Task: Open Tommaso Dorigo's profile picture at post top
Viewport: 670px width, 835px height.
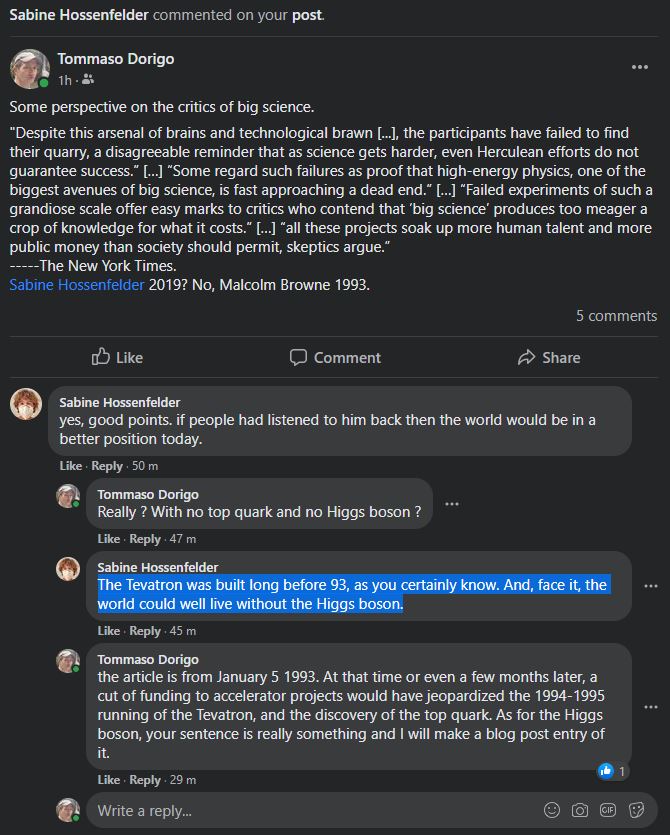Action: point(29,68)
